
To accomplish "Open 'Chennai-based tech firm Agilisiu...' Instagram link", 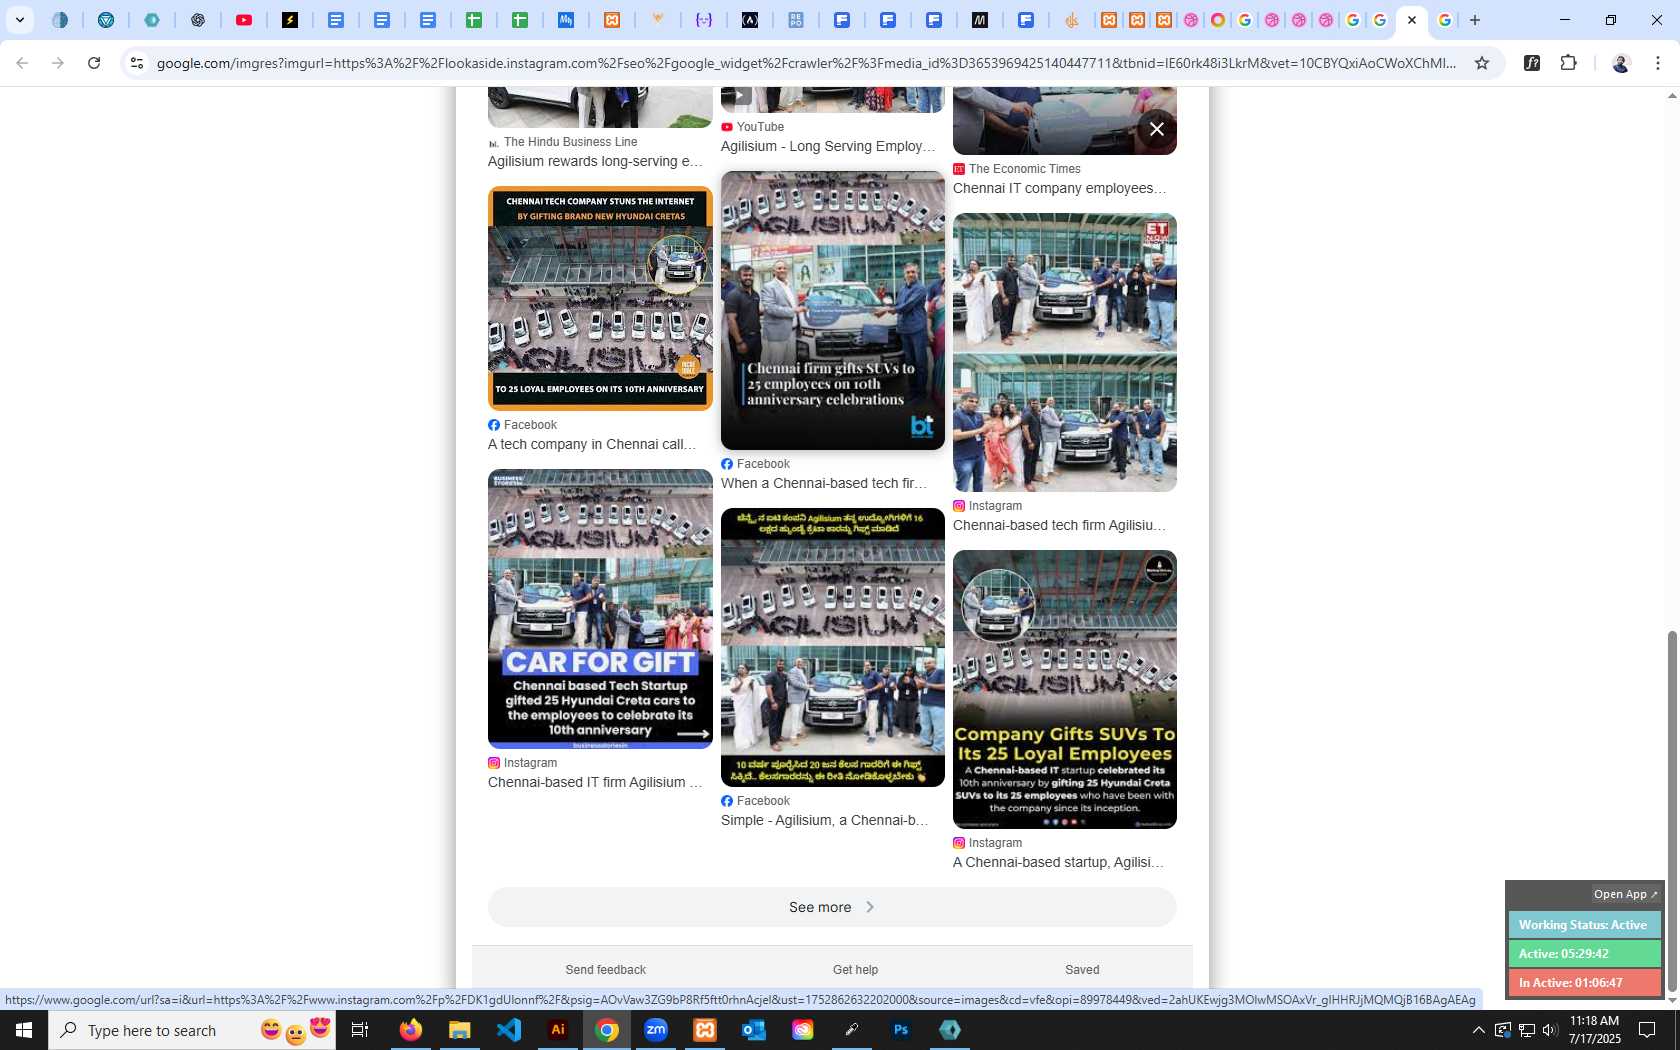I will coord(1060,525).
